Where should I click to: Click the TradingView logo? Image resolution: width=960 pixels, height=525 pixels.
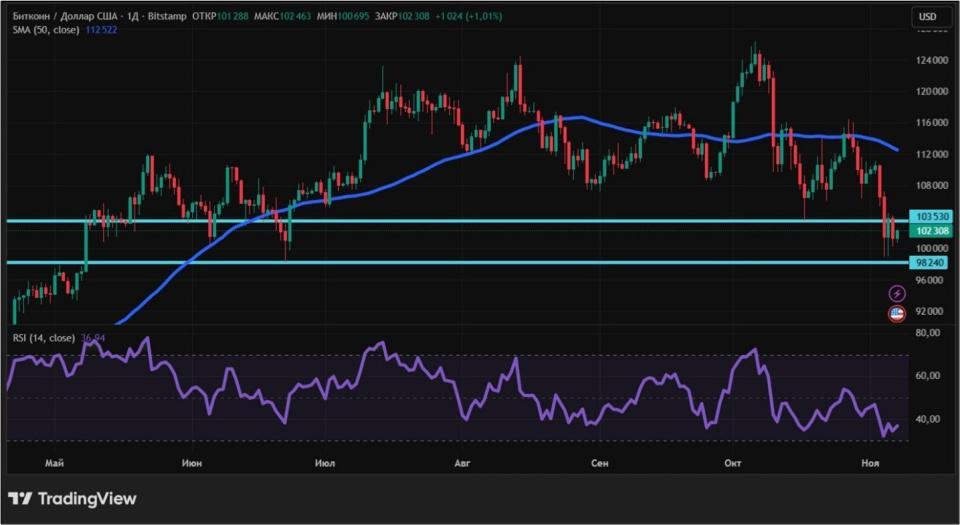[72, 498]
